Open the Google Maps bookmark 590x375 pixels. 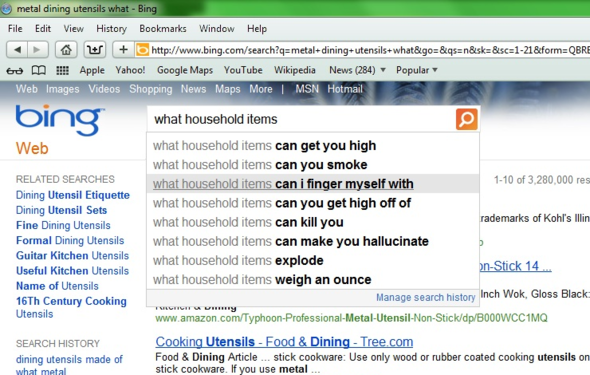coord(185,70)
